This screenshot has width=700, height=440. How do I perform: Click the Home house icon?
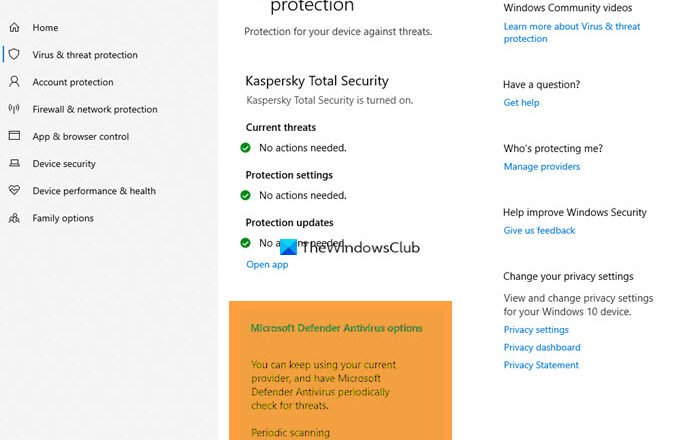(x=14, y=28)
